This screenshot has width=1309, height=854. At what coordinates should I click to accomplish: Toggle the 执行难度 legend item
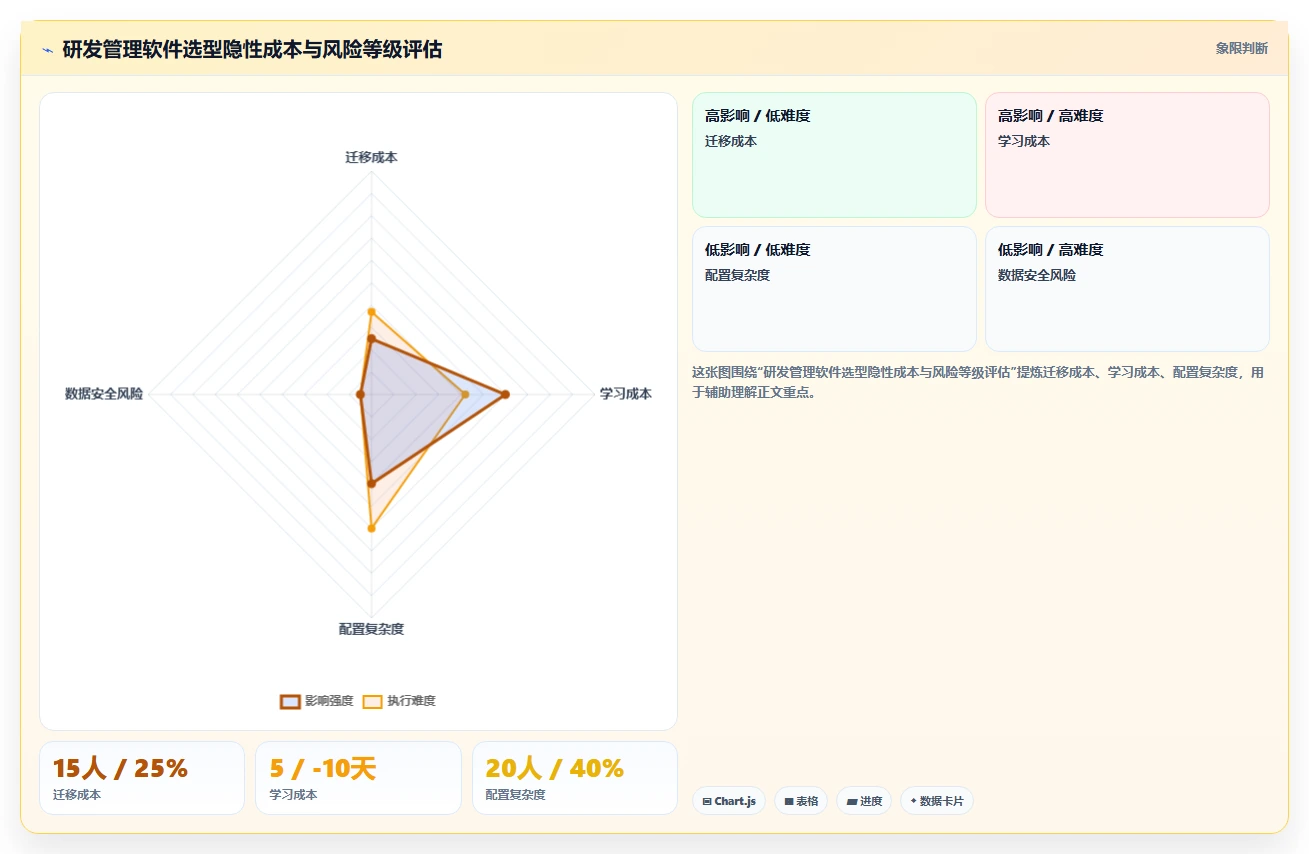pos(399,701)
